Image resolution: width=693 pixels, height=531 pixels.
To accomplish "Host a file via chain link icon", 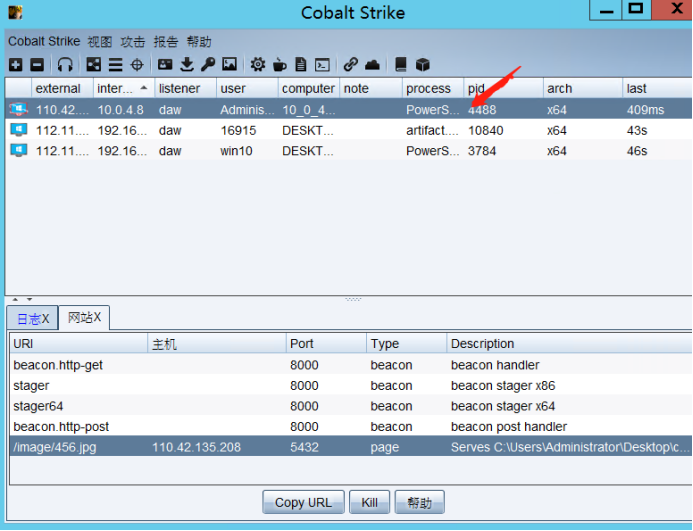I will [350, 65].
